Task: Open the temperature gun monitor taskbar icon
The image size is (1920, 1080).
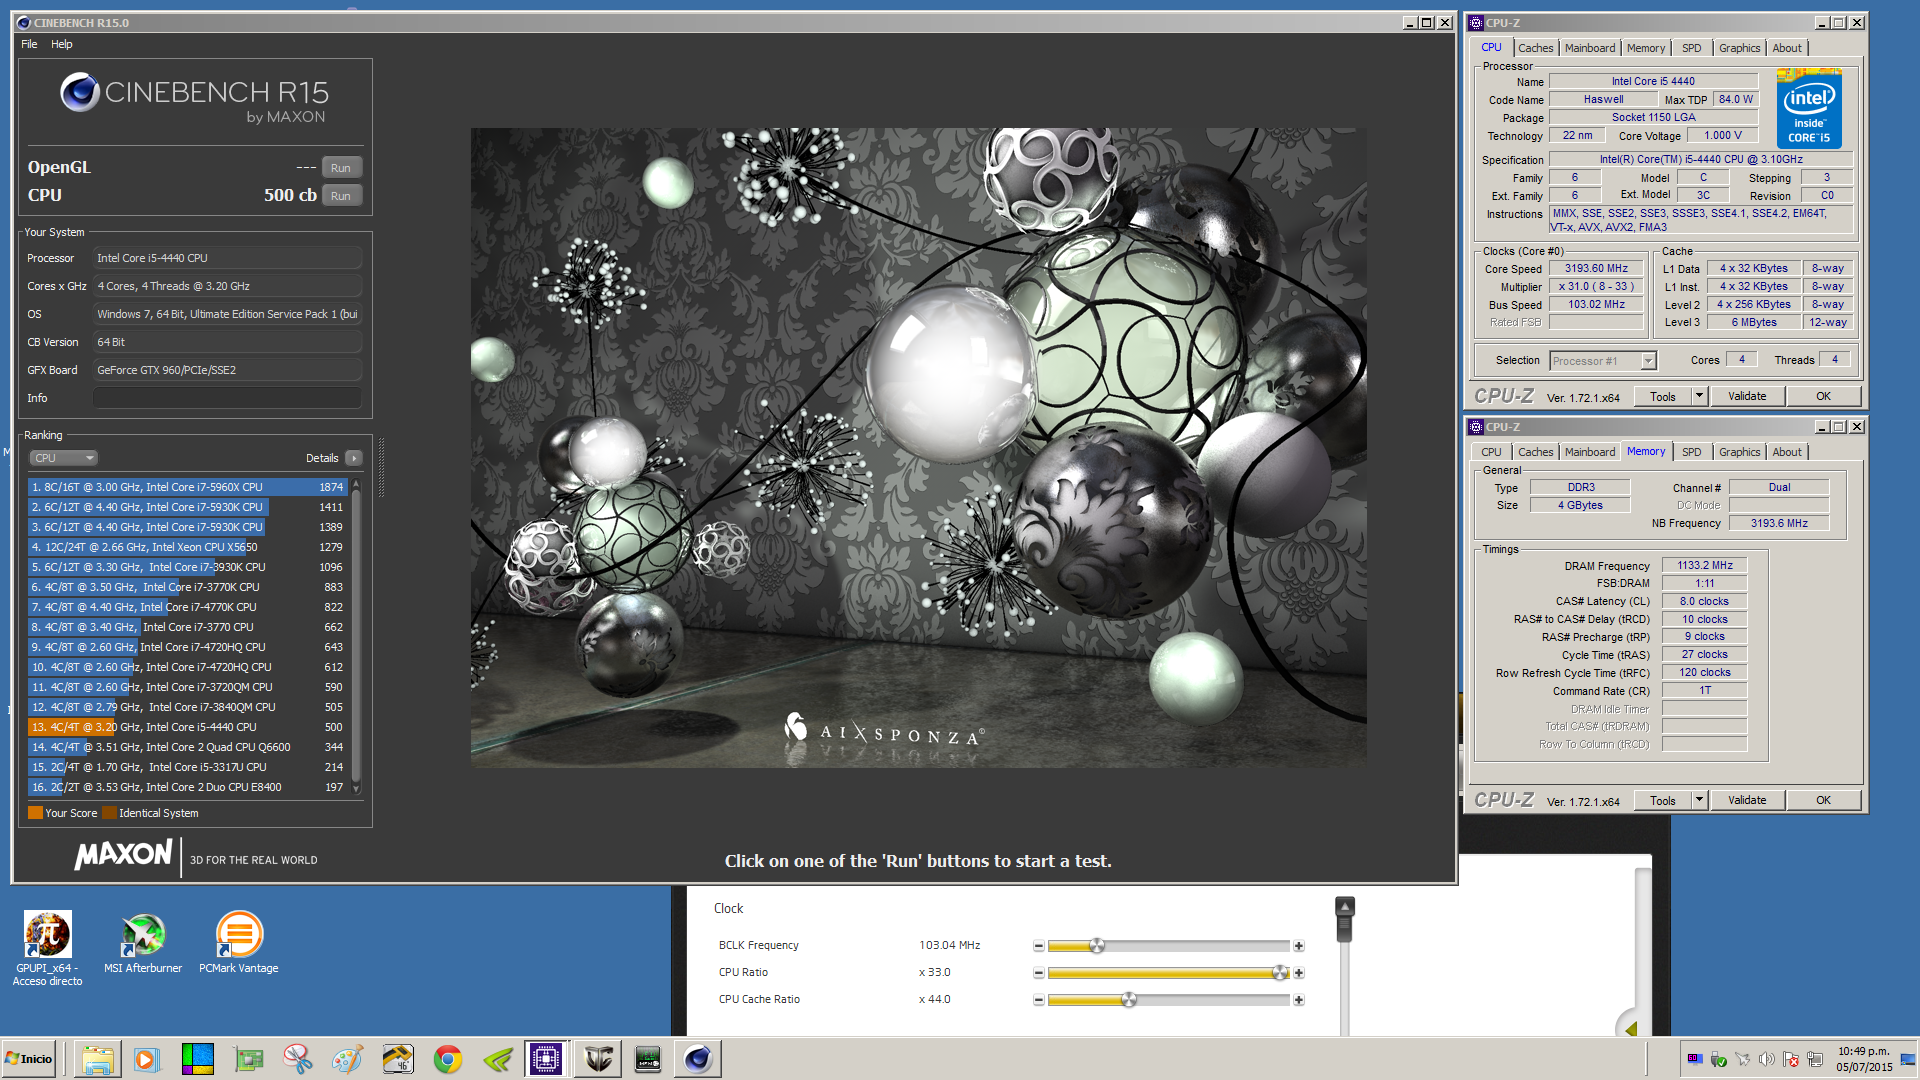Action: click(x=397, y=1059)
